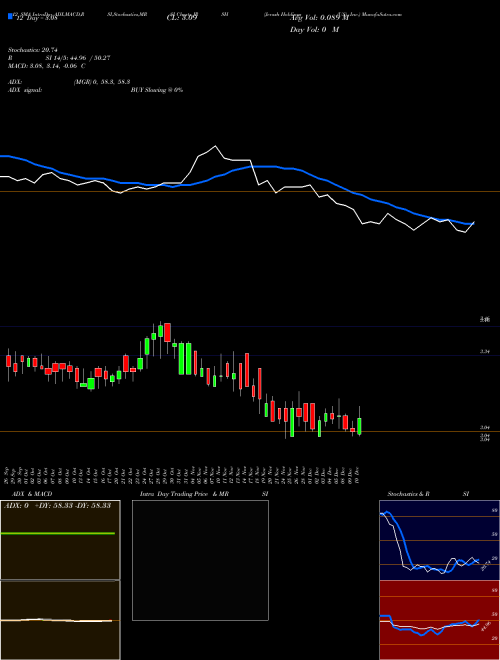Click the 'SI 14/3: 44.96 / 50.27' reading

[78, 58]
